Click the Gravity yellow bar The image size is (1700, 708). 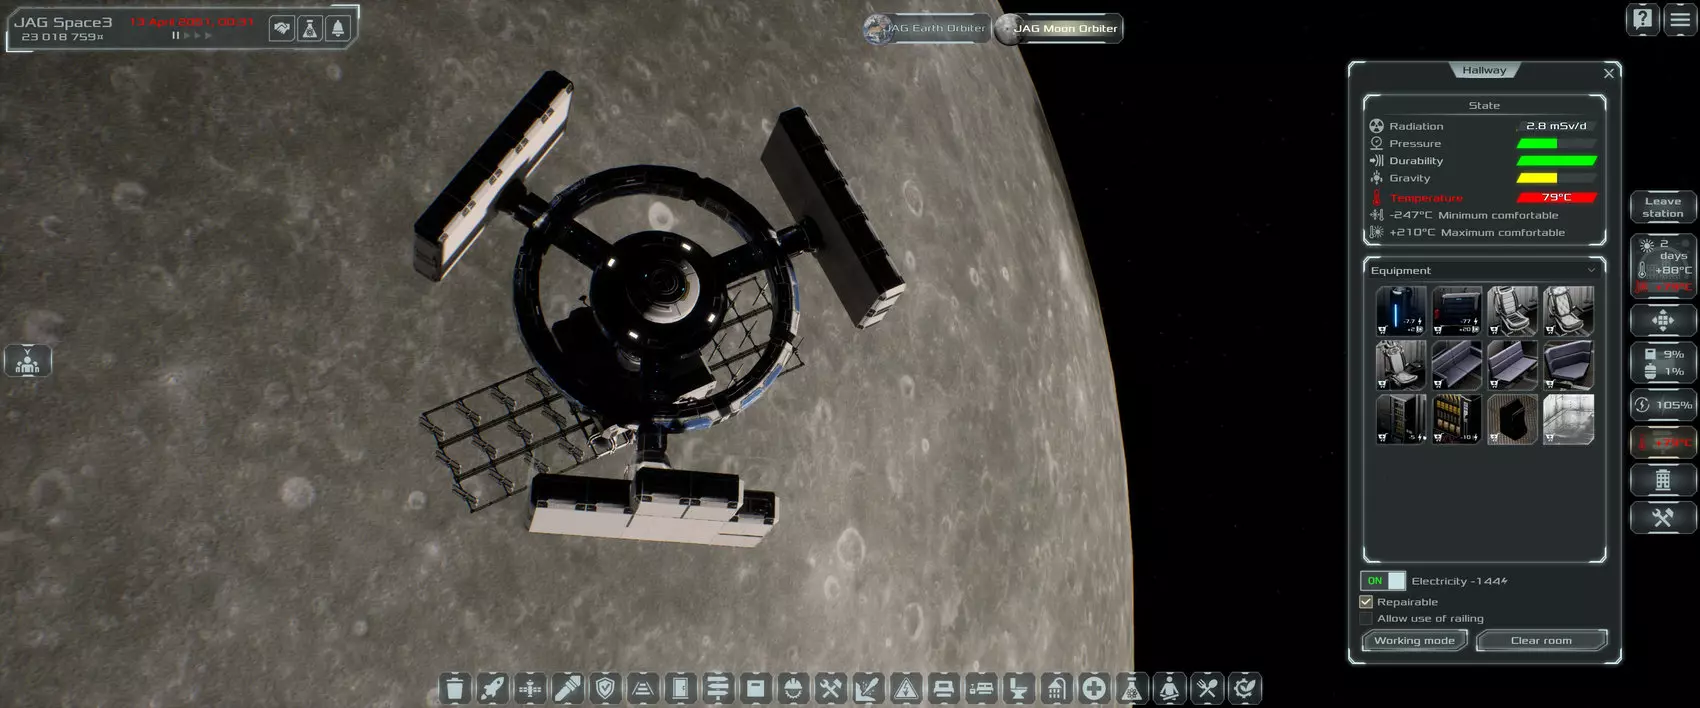tap(1537, 178)
